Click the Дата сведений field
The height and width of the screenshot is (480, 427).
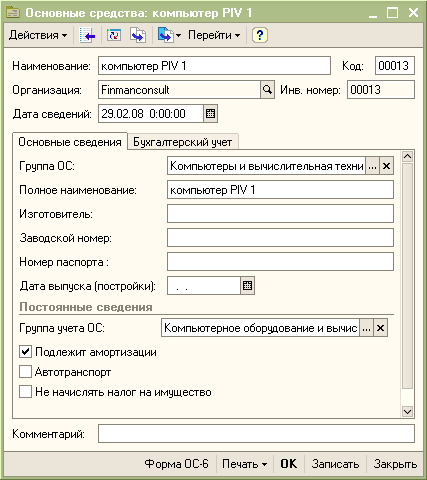(x=151, y=114)
